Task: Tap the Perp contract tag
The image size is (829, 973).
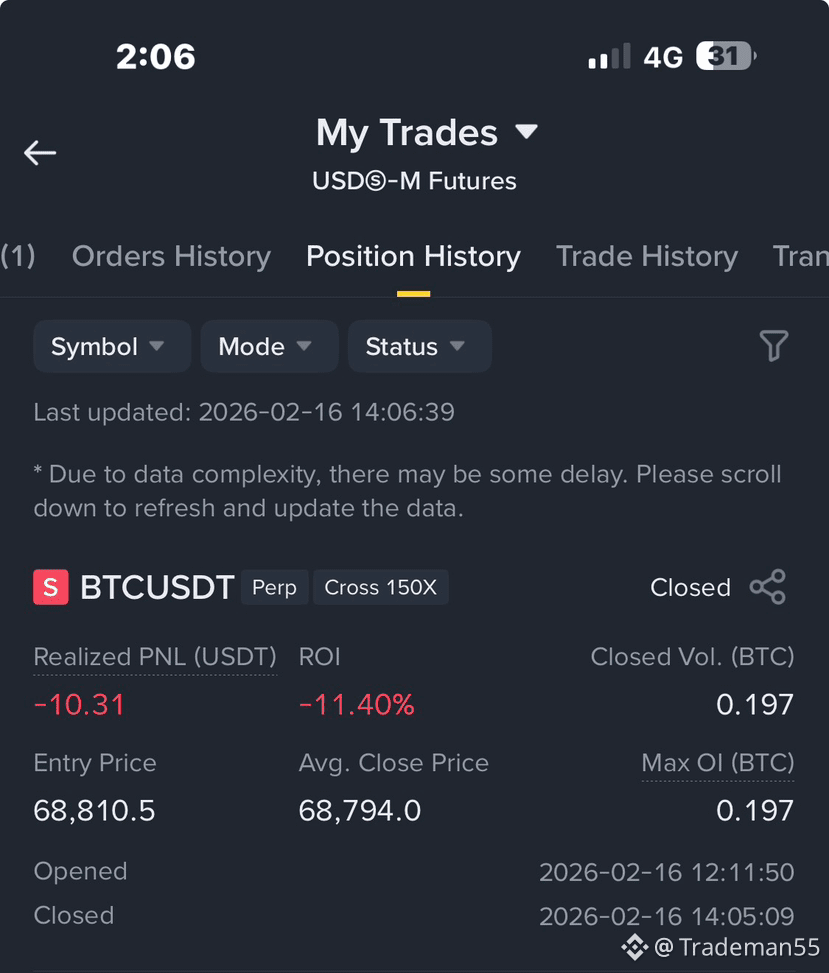Action: tap(274, 587)
